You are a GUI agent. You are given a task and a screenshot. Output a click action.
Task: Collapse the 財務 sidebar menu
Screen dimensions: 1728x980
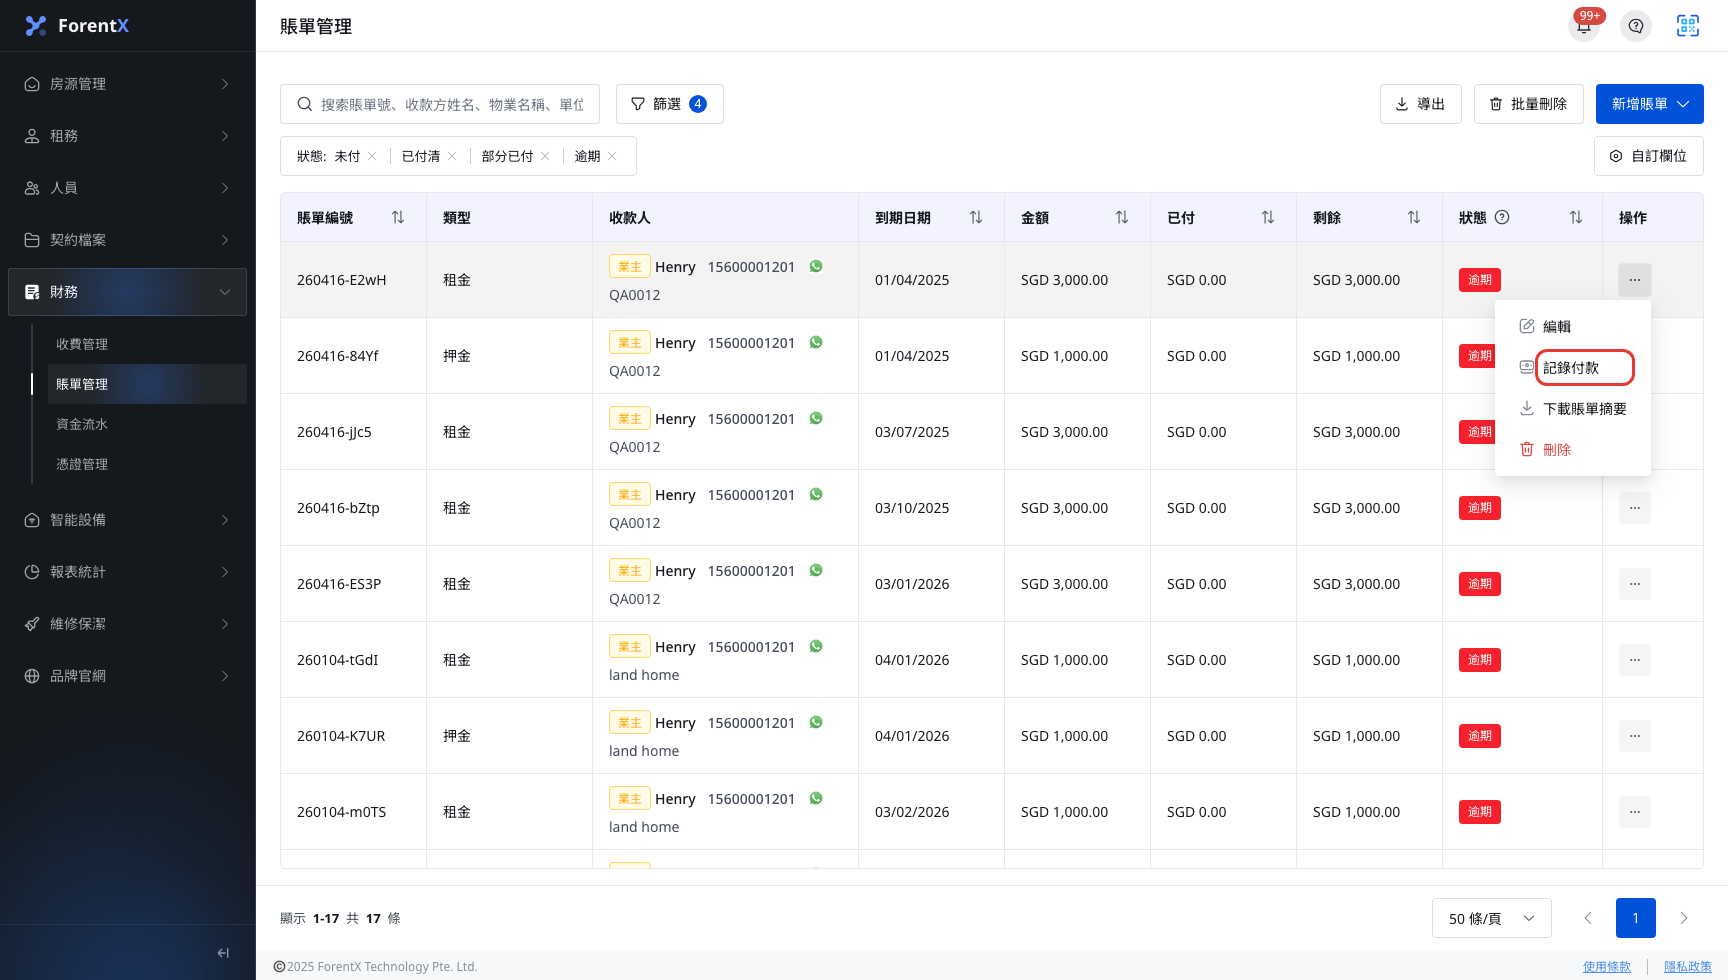pos(127,292)
